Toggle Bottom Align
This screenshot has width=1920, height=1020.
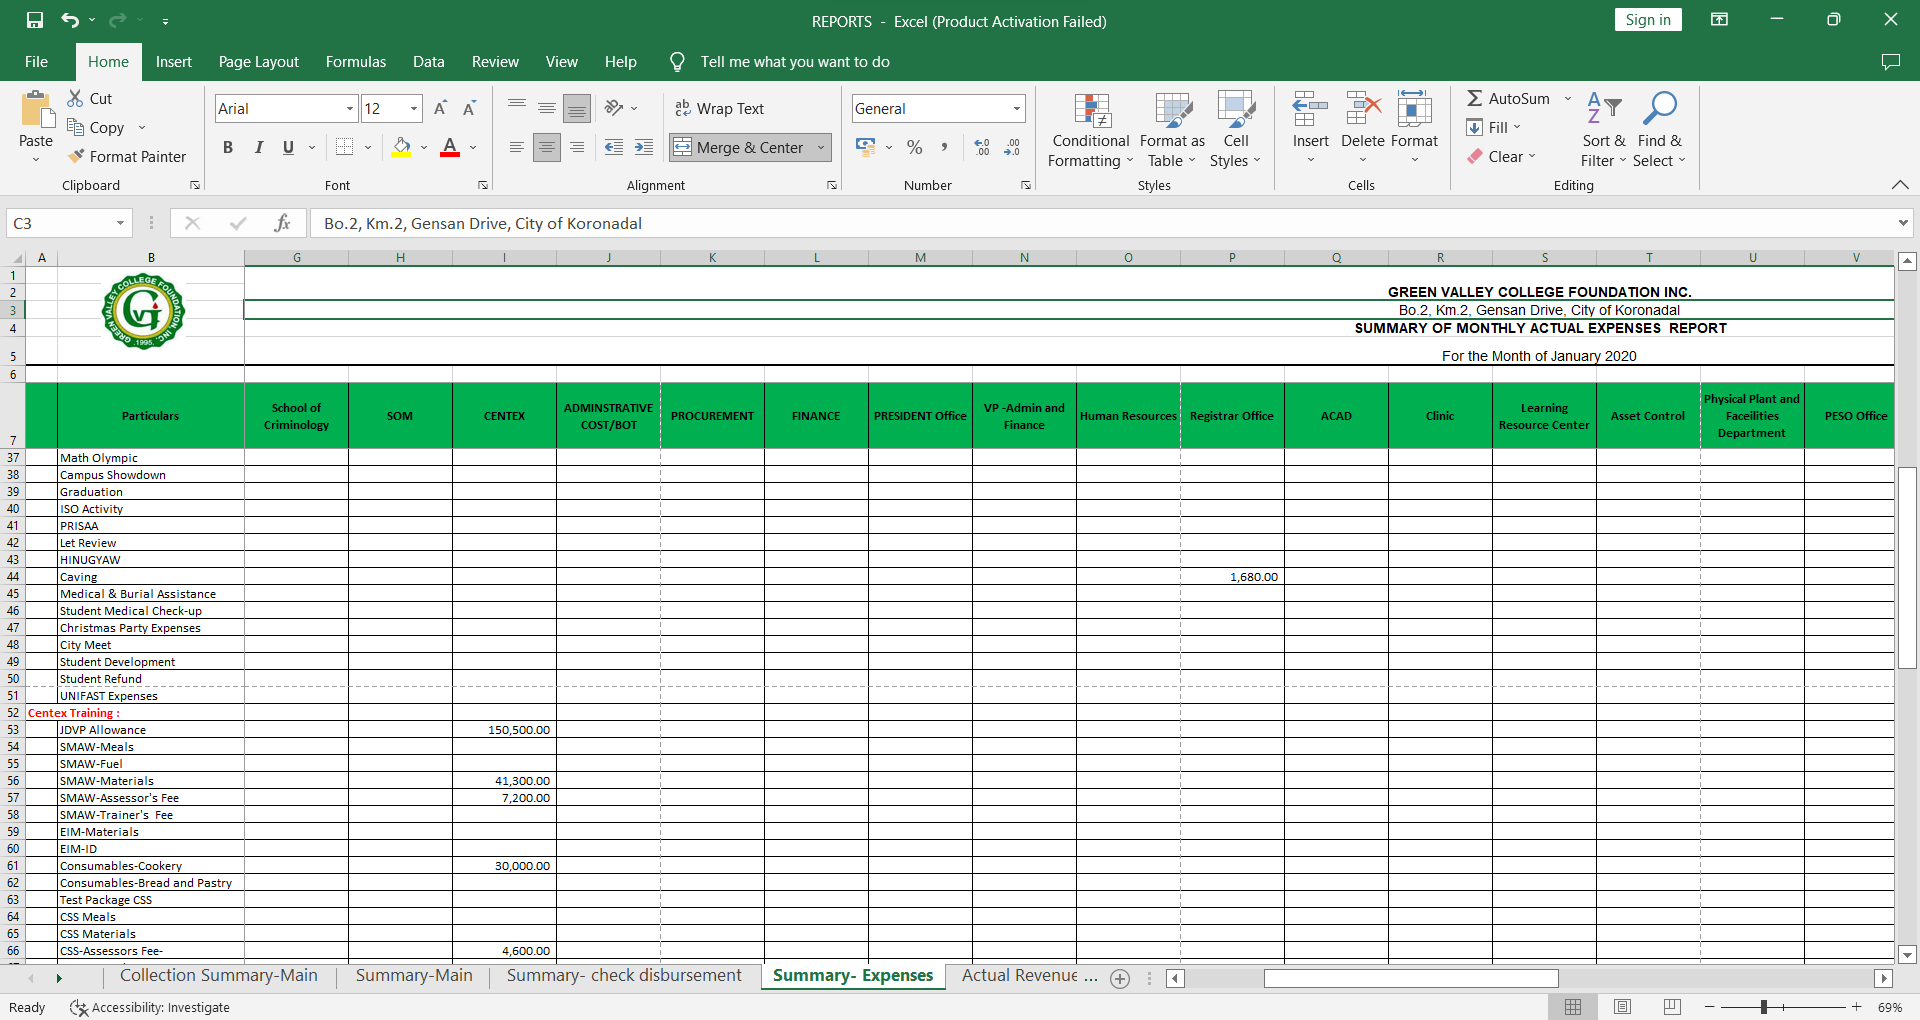pos(577,108)
